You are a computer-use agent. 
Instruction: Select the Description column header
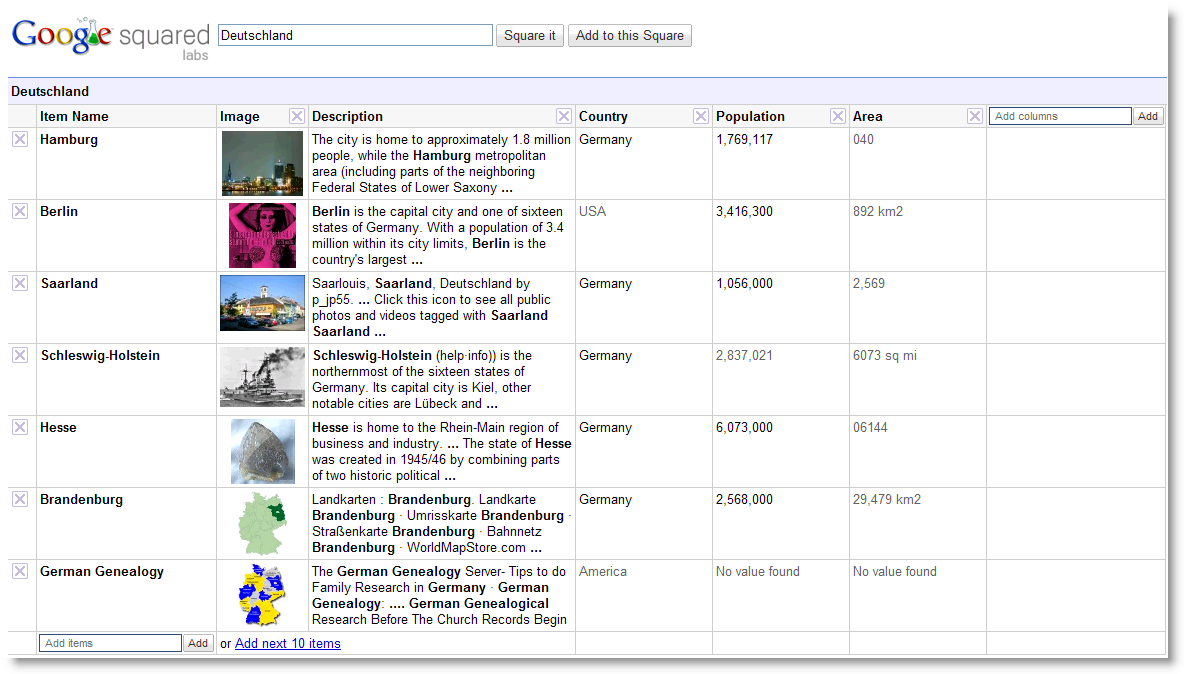click(347, 116)
